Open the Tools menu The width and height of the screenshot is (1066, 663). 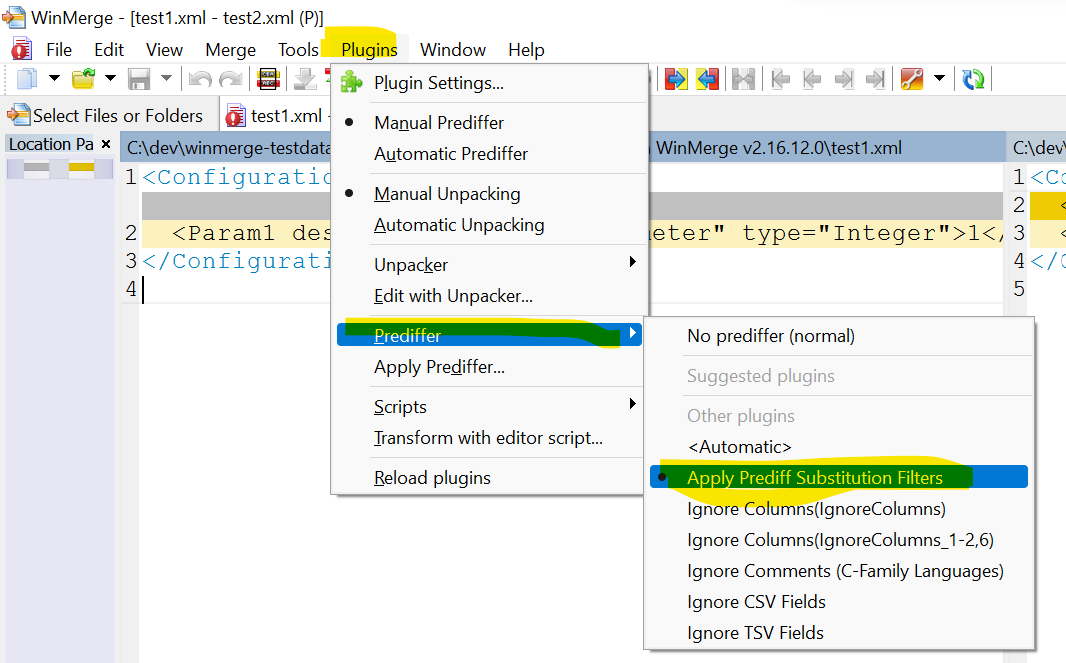[298, 50]
